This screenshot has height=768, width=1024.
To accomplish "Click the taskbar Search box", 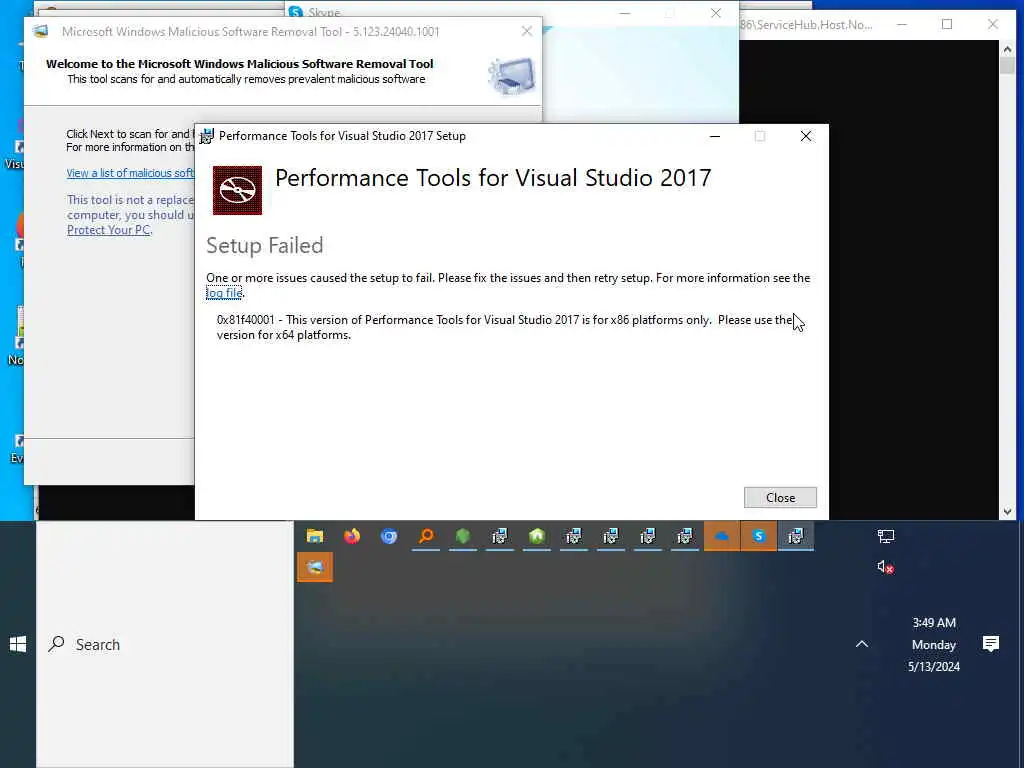I will click(165, 645).
